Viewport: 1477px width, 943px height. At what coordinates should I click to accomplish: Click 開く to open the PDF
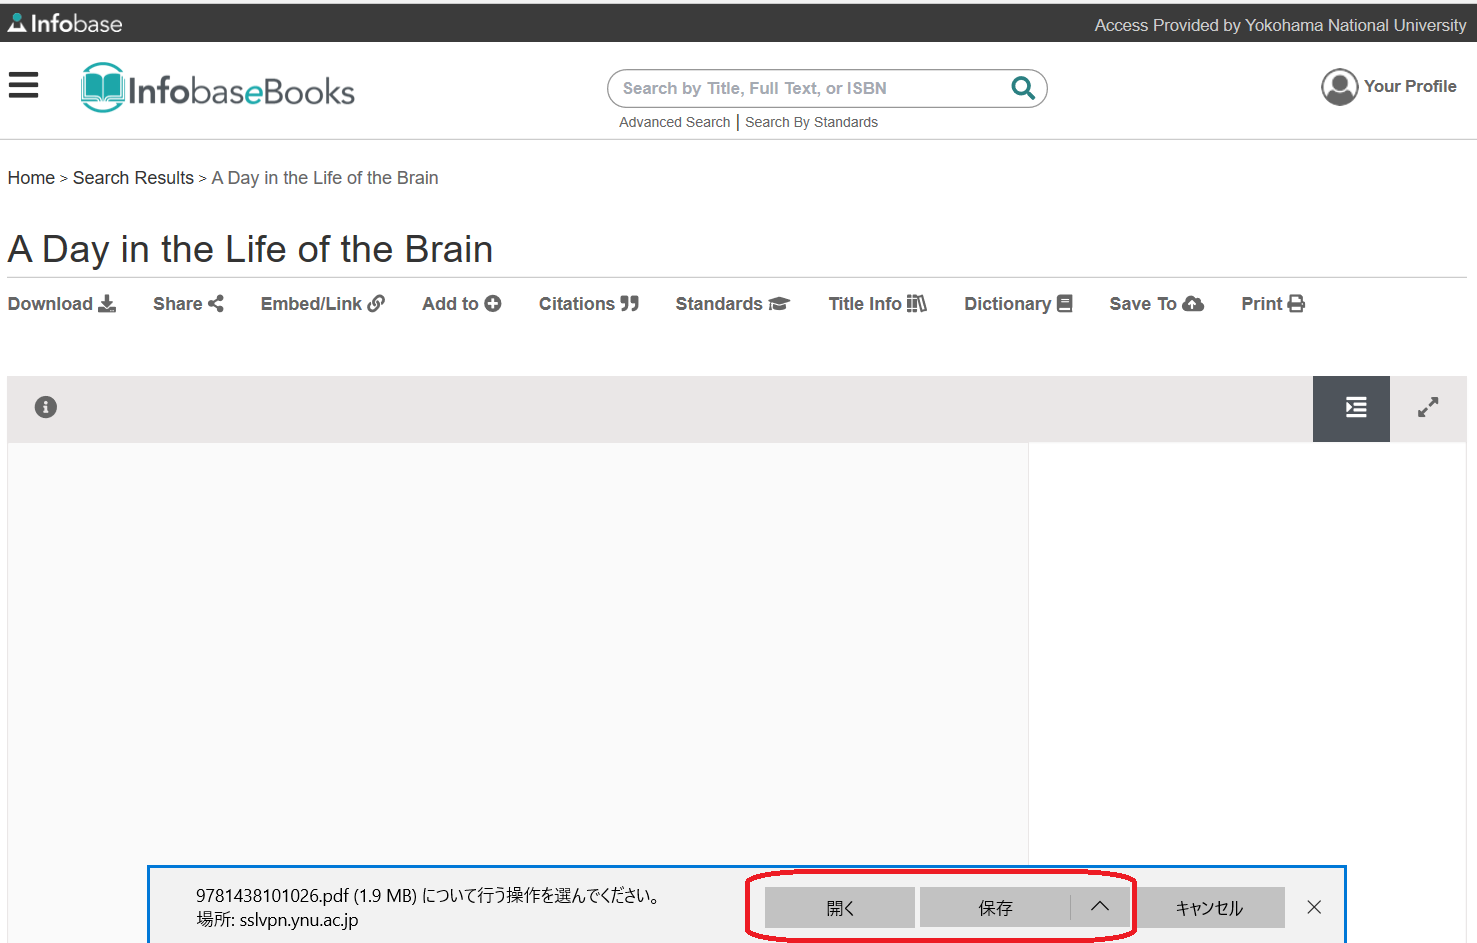(x=840, y=908)
